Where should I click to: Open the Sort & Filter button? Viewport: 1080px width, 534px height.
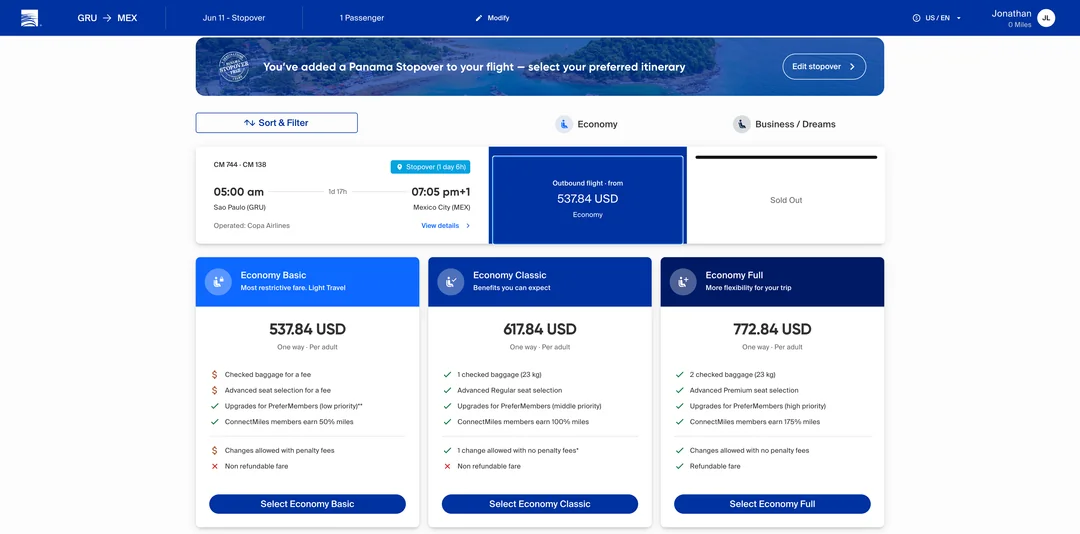pyautogui.click(x=276, y=123)
